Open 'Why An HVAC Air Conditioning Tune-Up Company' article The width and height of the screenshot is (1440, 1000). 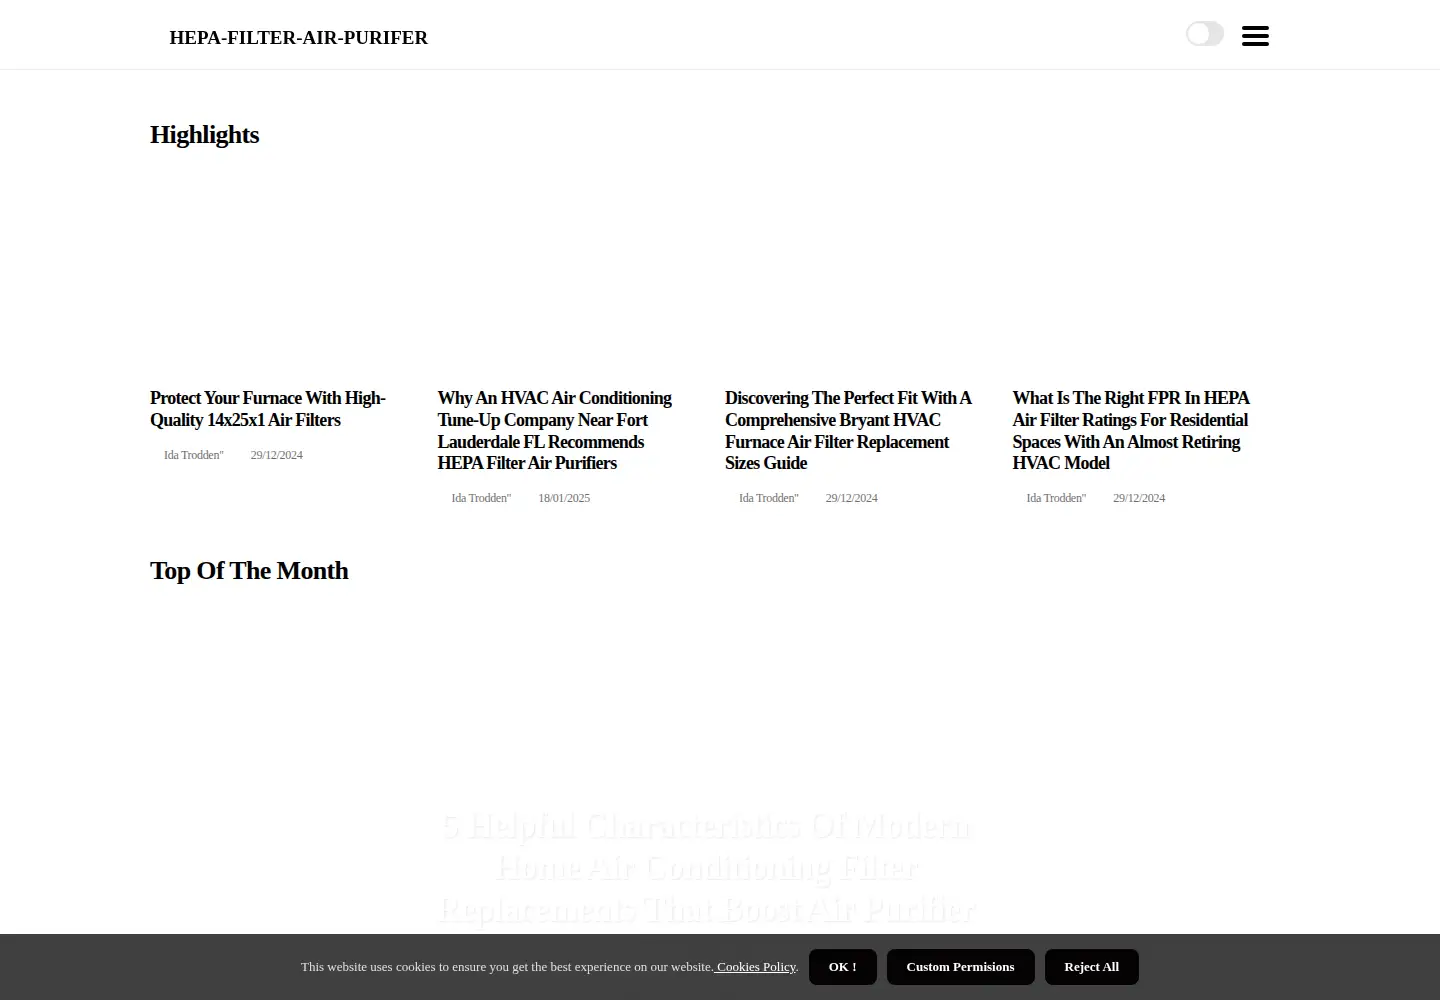point(555,430)
